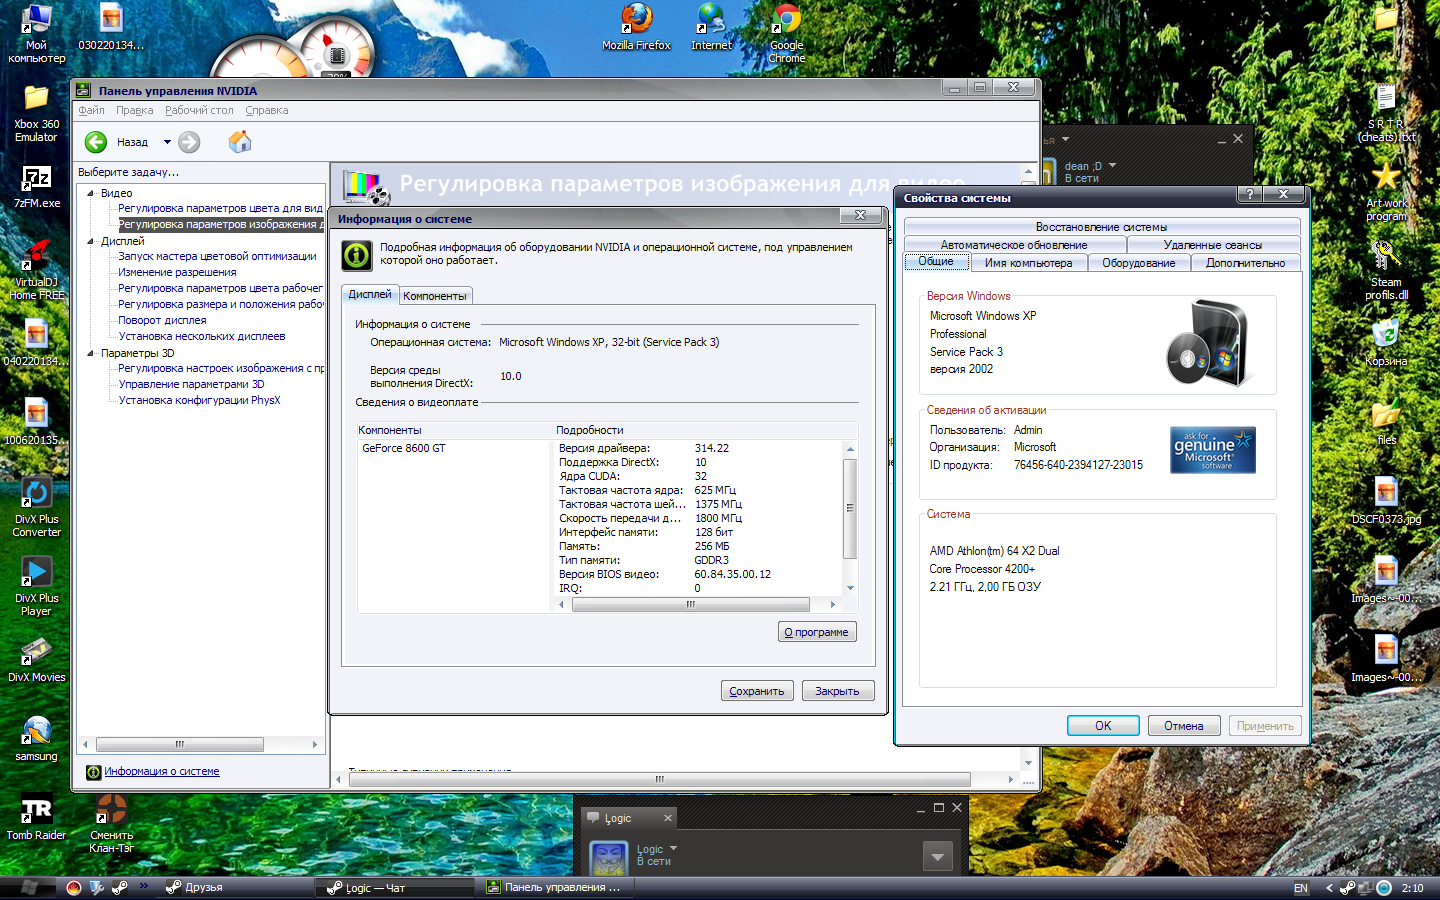Click the Информация о системе link

[162, 772]
